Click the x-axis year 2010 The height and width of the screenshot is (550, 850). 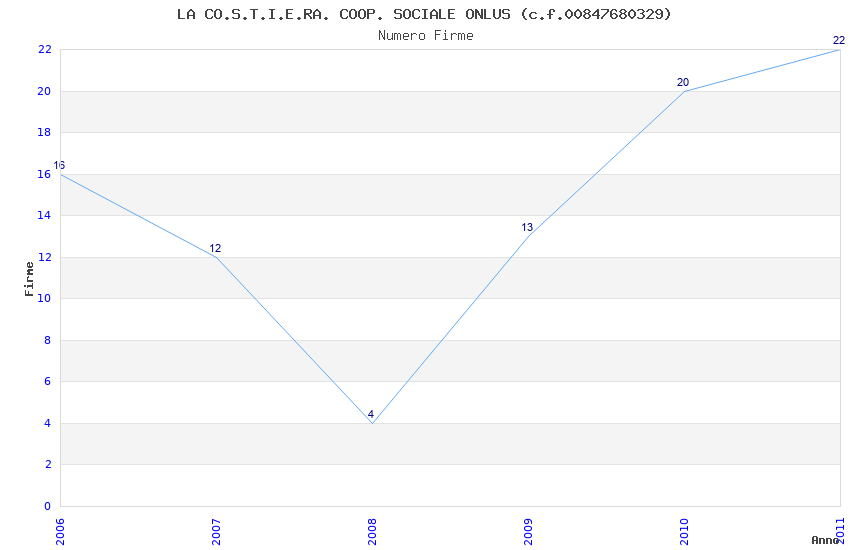pos(684,531)
